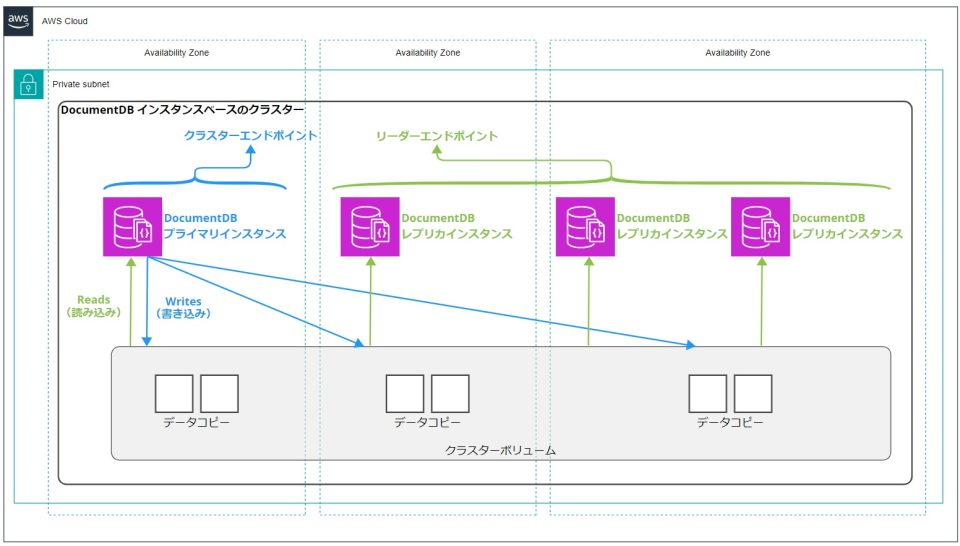The height and width of the screenshot is (546, 960).
Task: Click the "DocumentDB プライマリインスタンス" label
Action: coord(225,226)
